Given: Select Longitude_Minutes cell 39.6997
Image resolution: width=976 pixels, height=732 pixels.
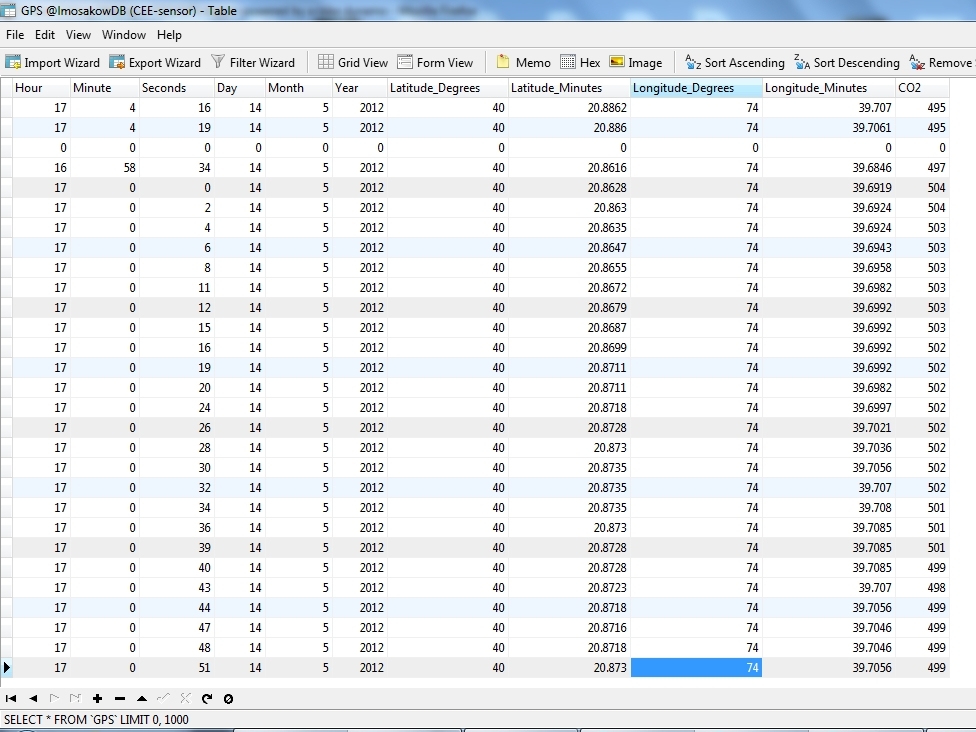Looking at the screenshot, I should coord(829,408).
